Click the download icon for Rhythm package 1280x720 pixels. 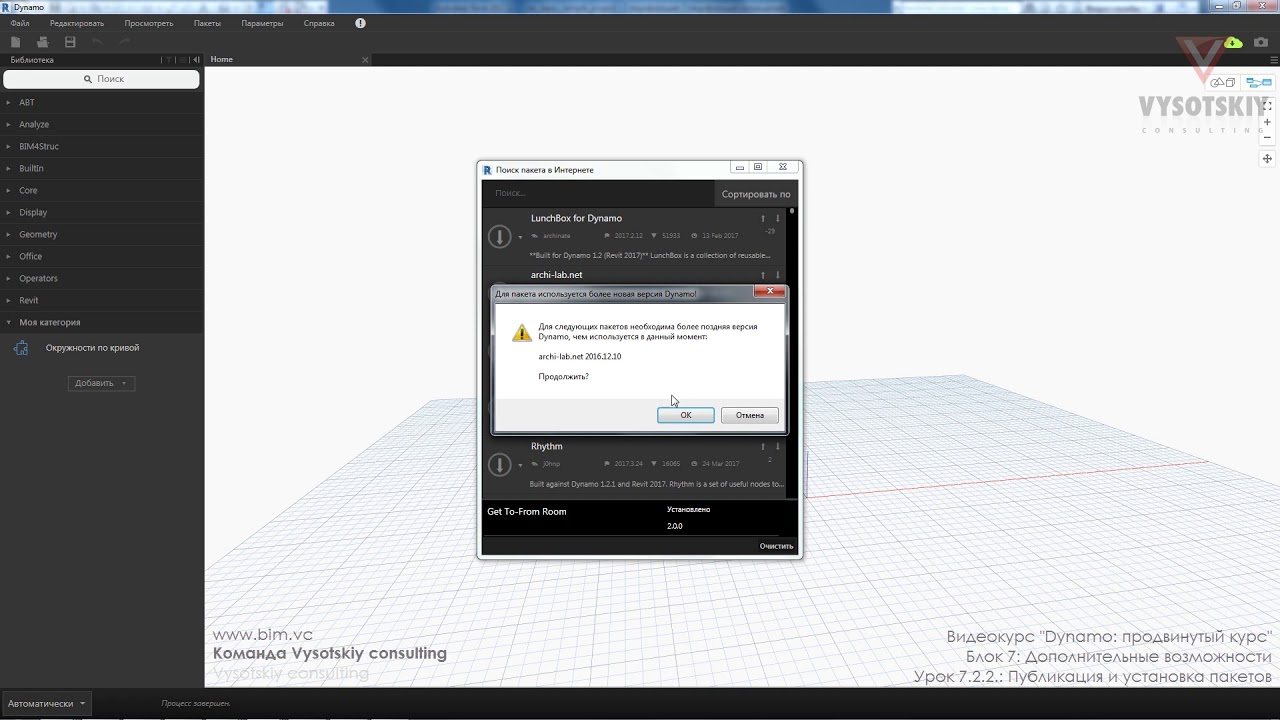pos(499,464)
